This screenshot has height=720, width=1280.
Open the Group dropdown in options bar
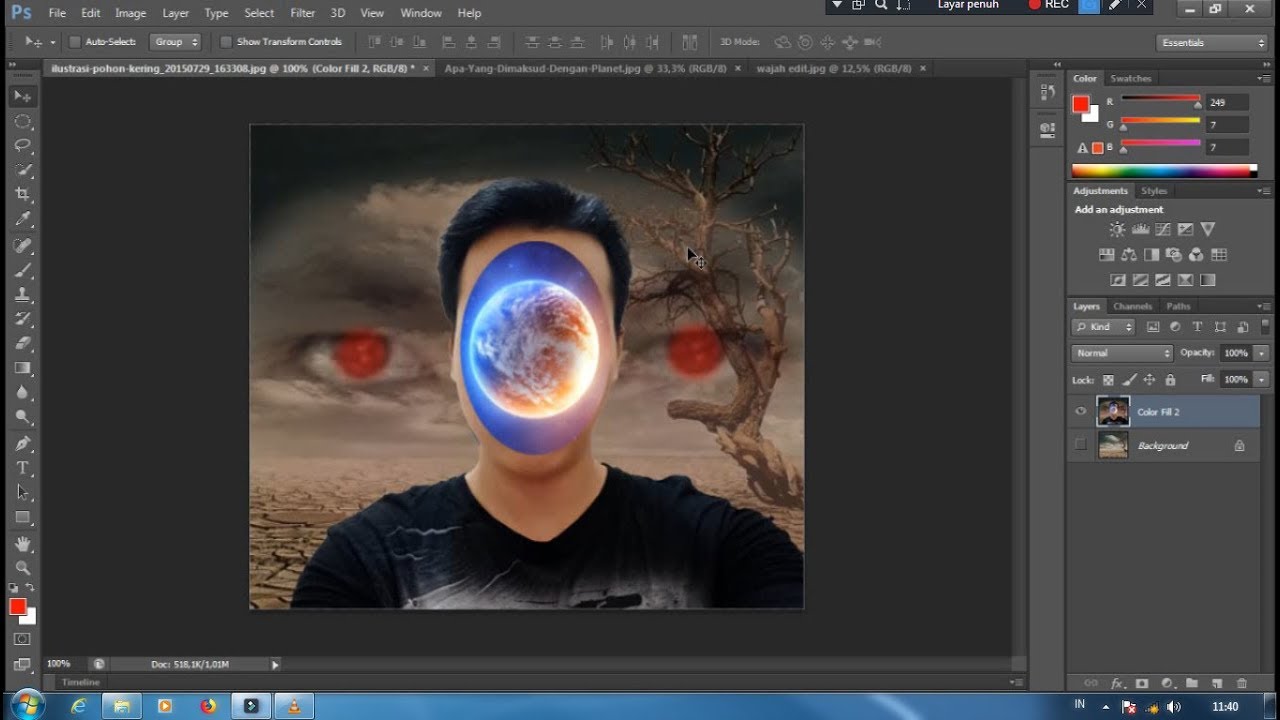point(175,42)
